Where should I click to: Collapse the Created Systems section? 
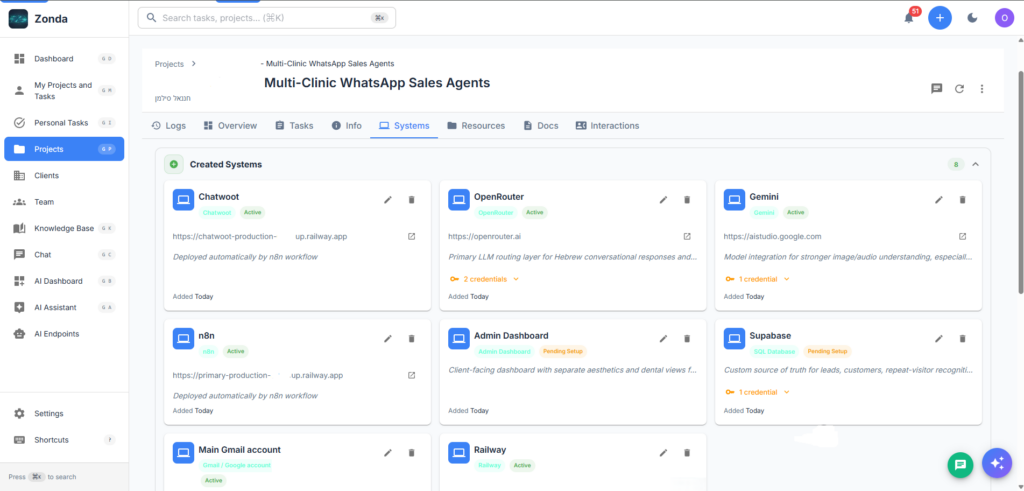pos(976,165)
